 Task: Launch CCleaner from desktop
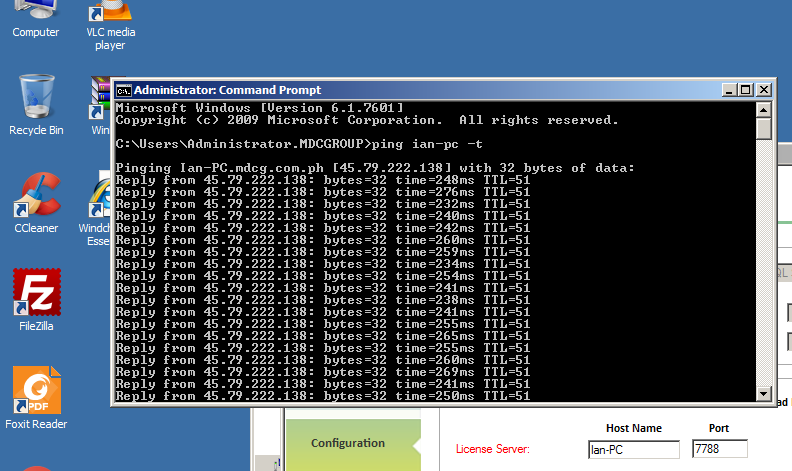36,203
